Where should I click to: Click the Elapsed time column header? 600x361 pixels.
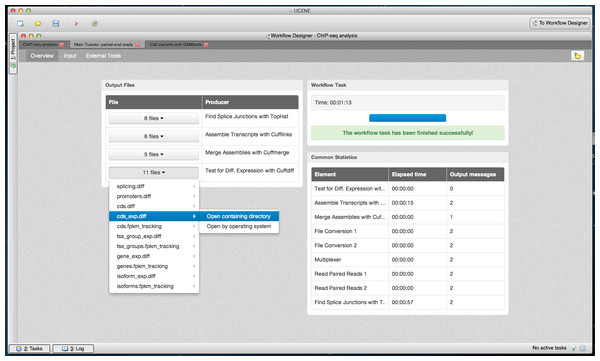click(x=417, y=175)
